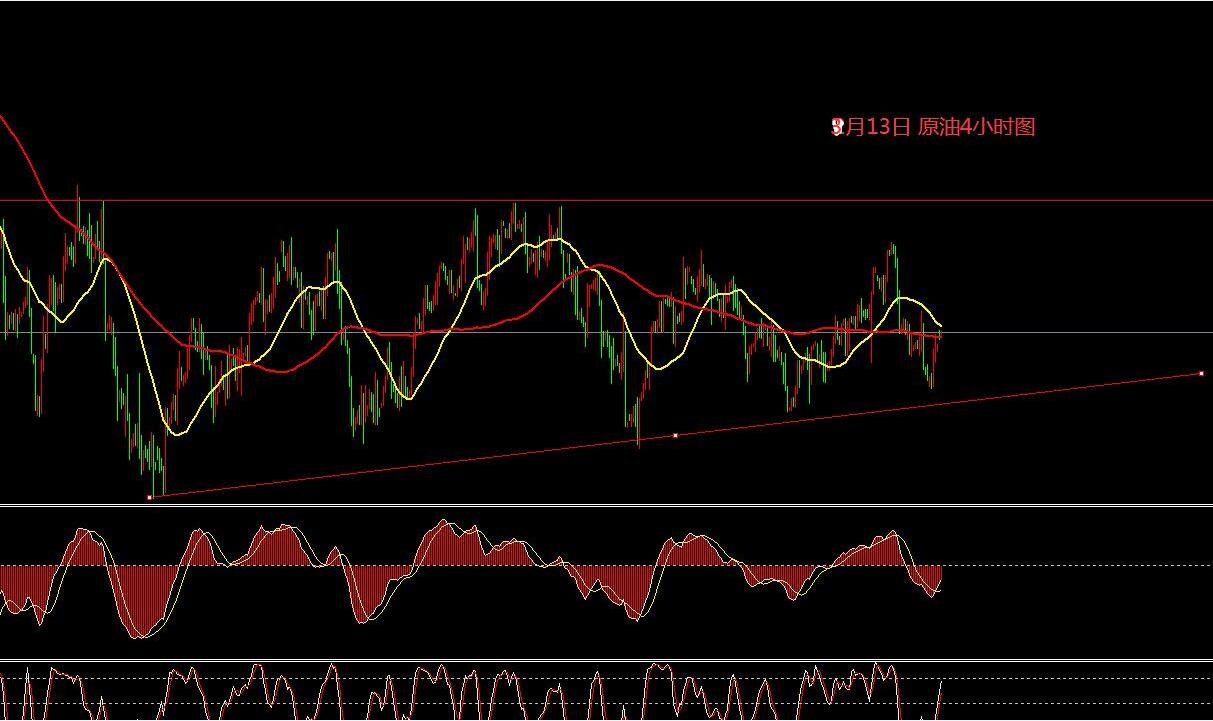The height and width of the screenshot is (721, 1213).
Task: Click the last candlestick peak before the latest drop
Action: pos(893,246)
